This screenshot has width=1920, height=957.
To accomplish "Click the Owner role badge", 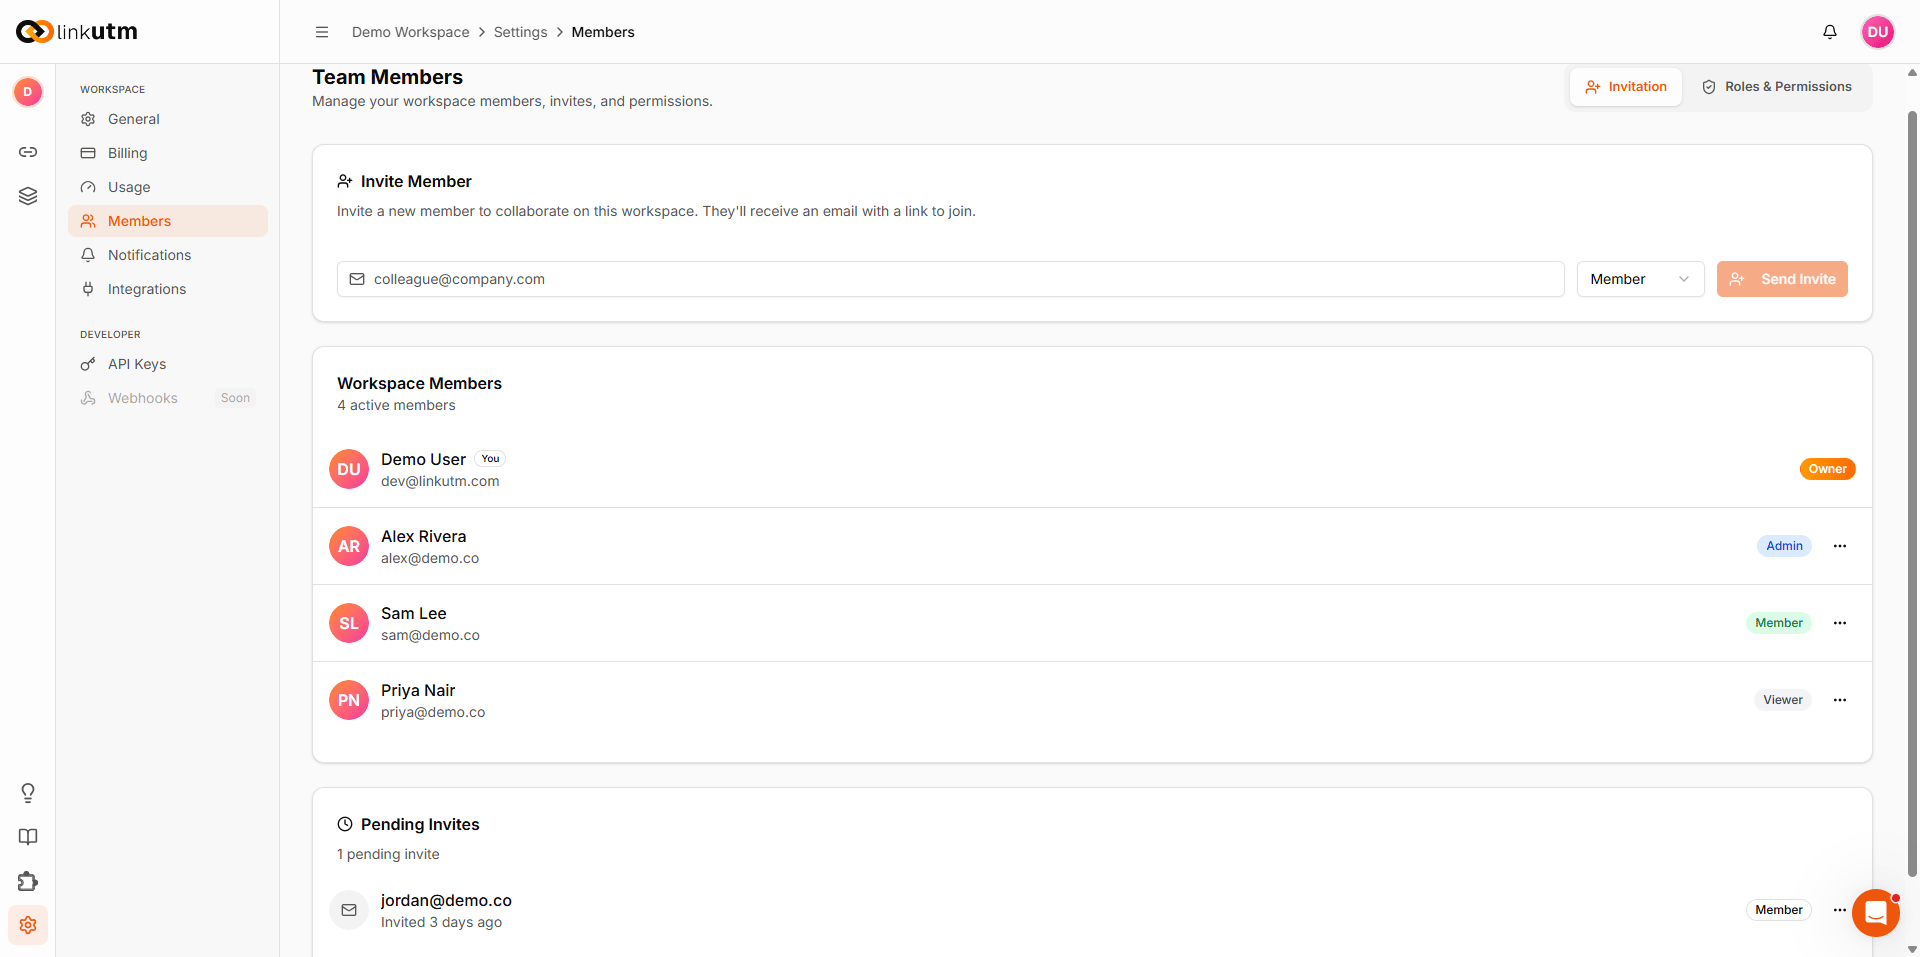I will coord(1827,469).
